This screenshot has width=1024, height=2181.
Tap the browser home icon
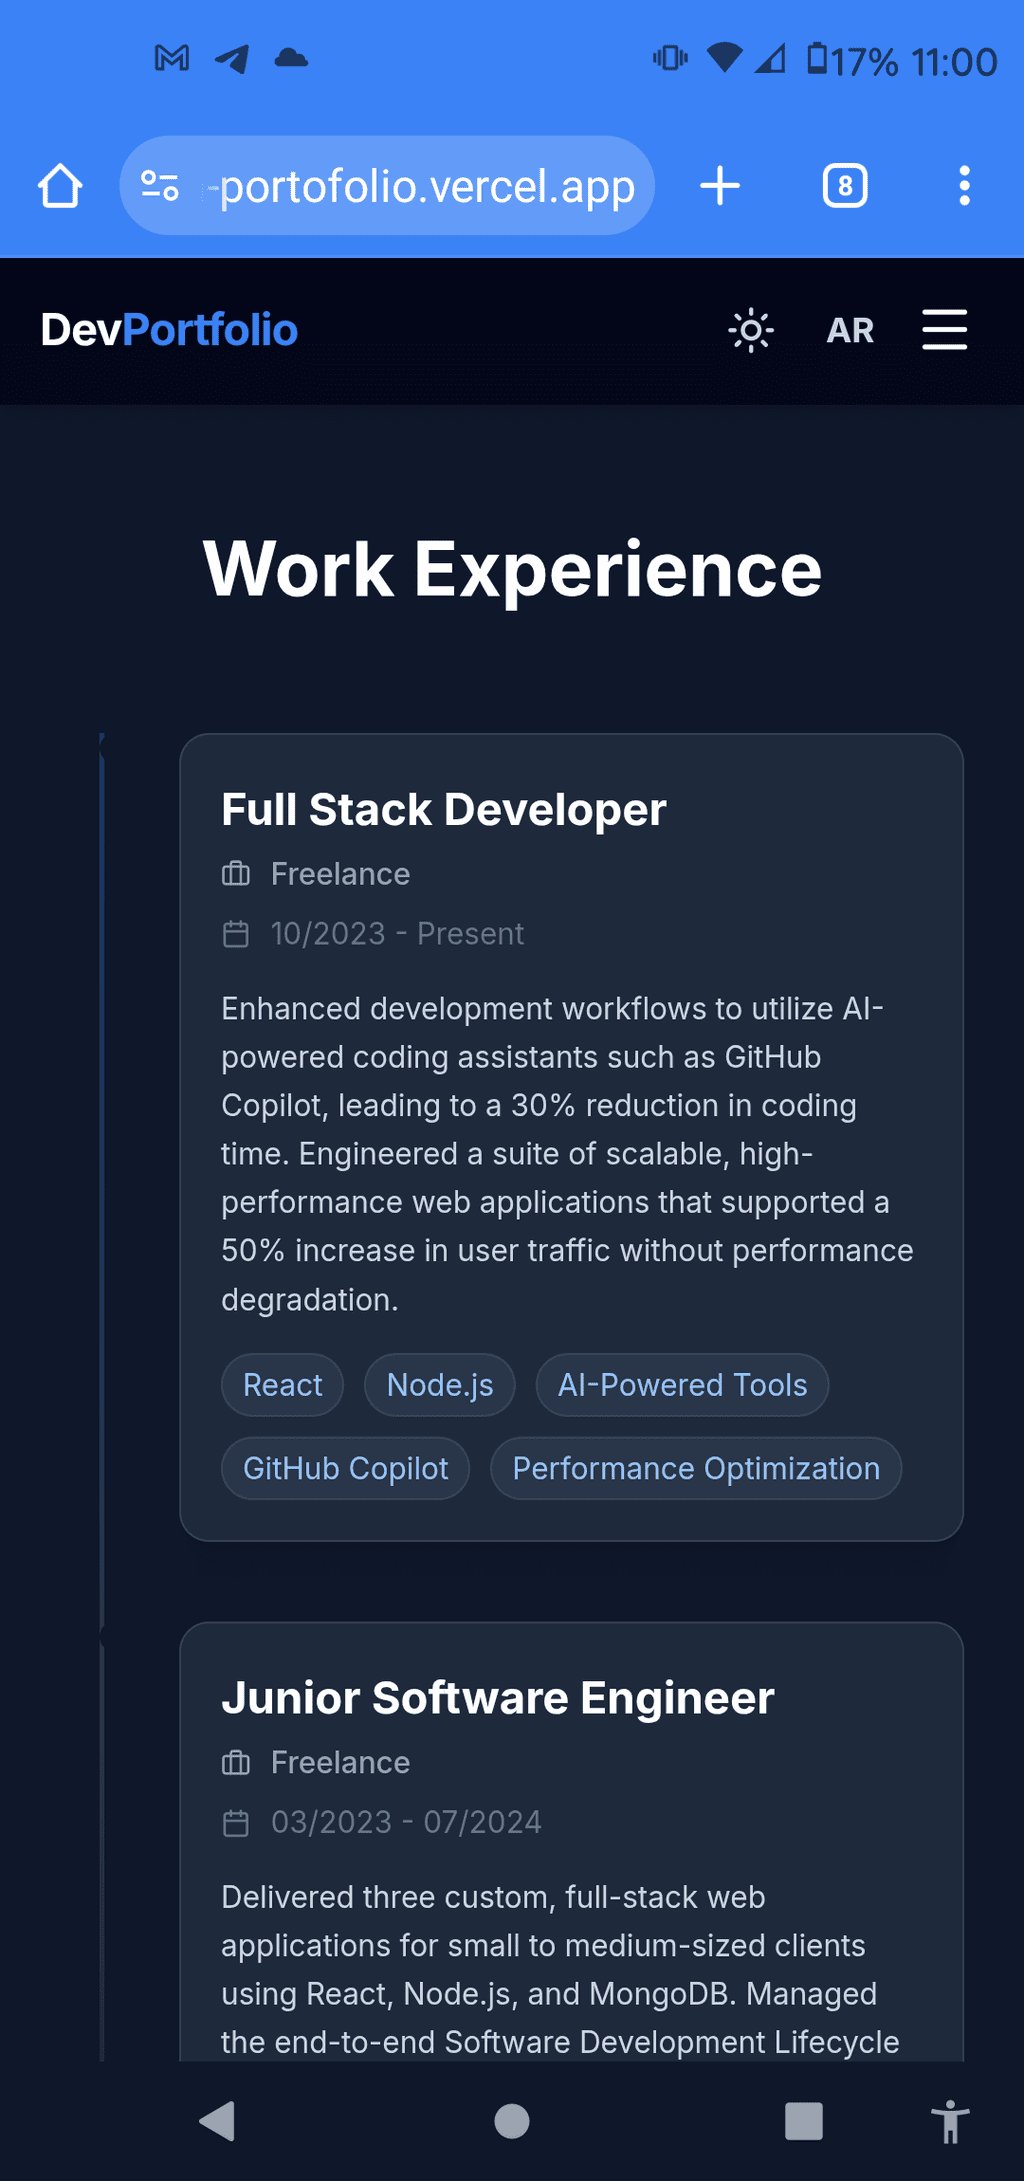60,186
